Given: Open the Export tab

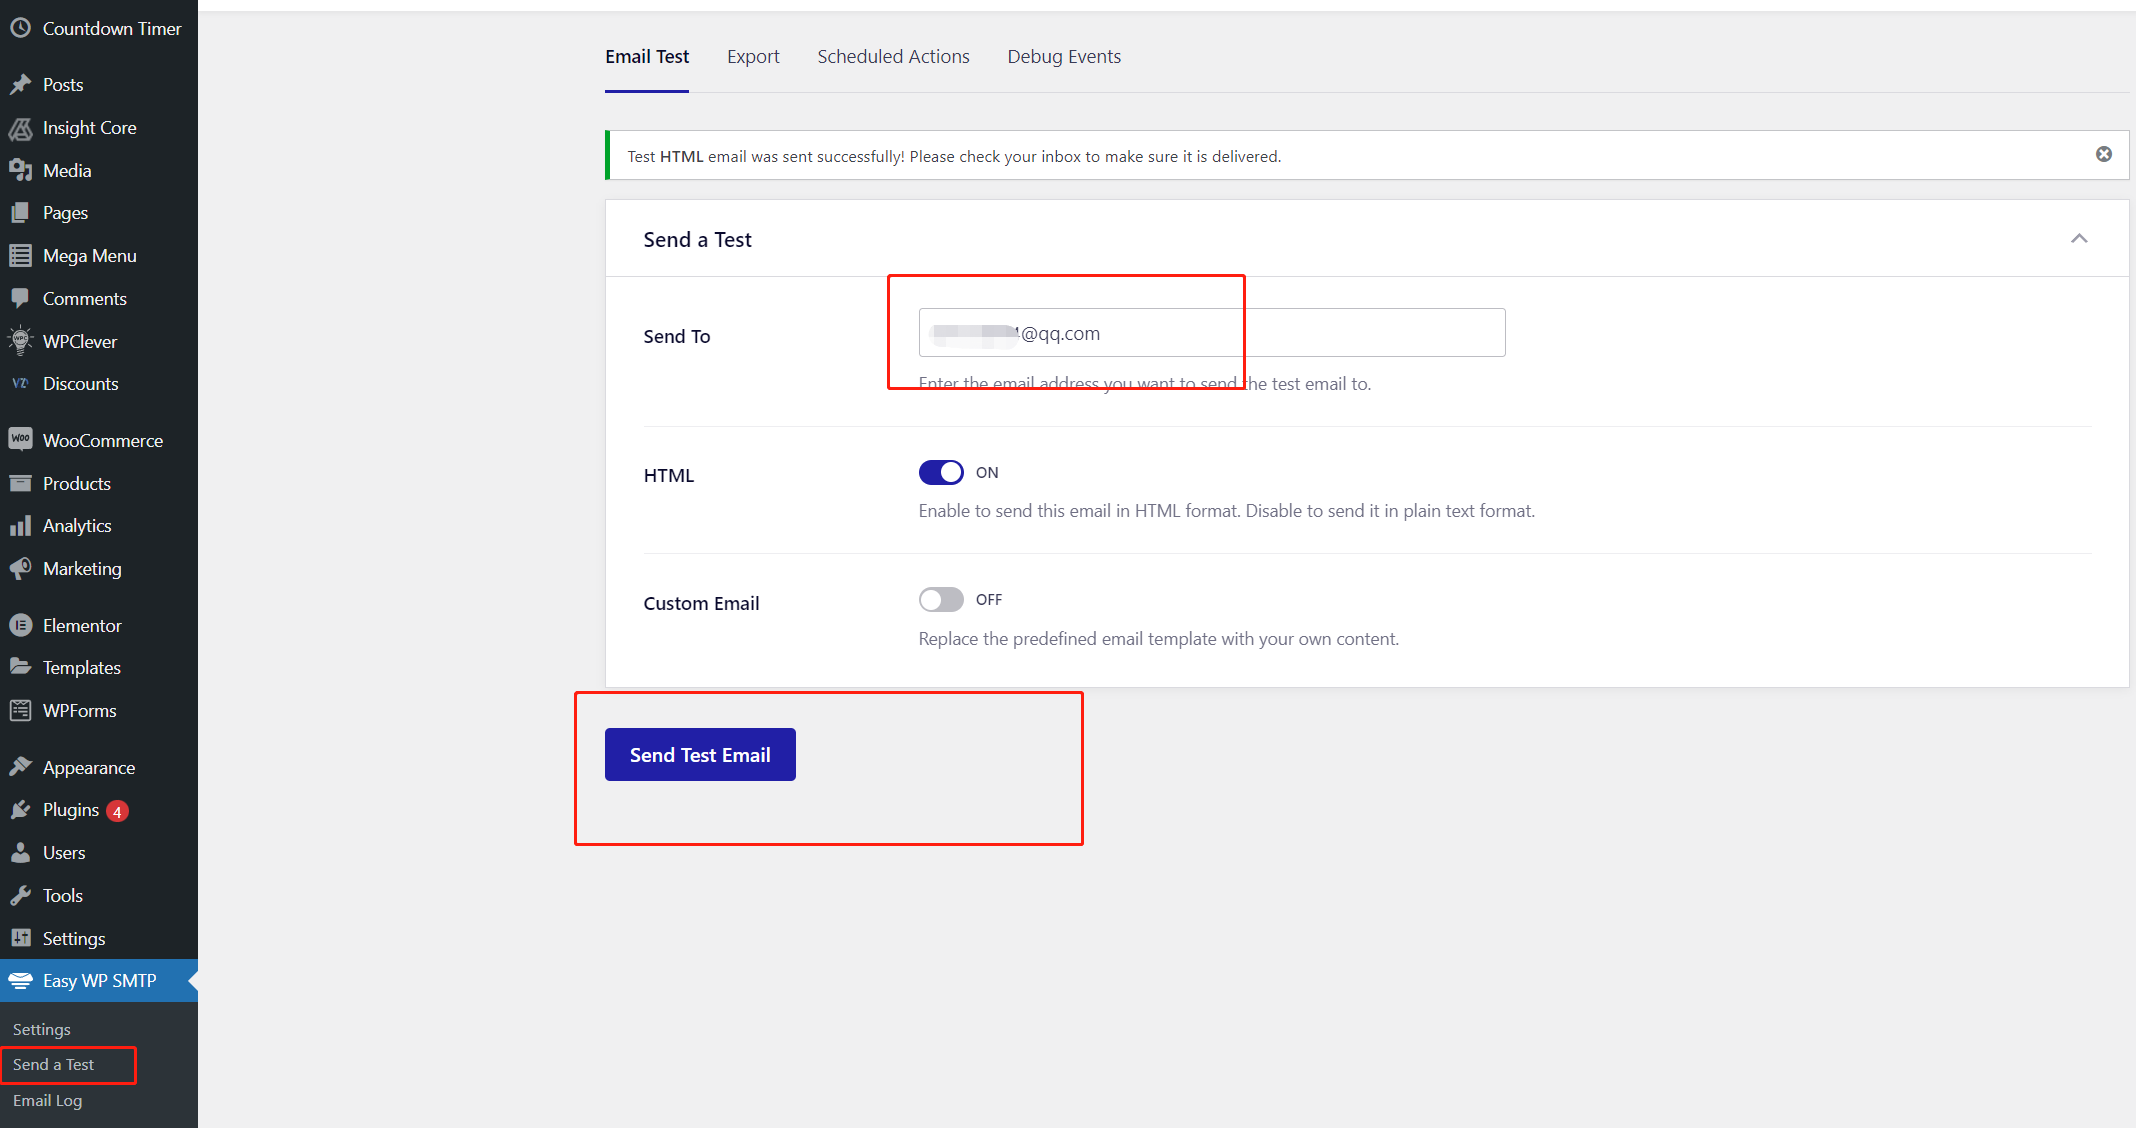Looking at the screenshot, I should (753, 56).
